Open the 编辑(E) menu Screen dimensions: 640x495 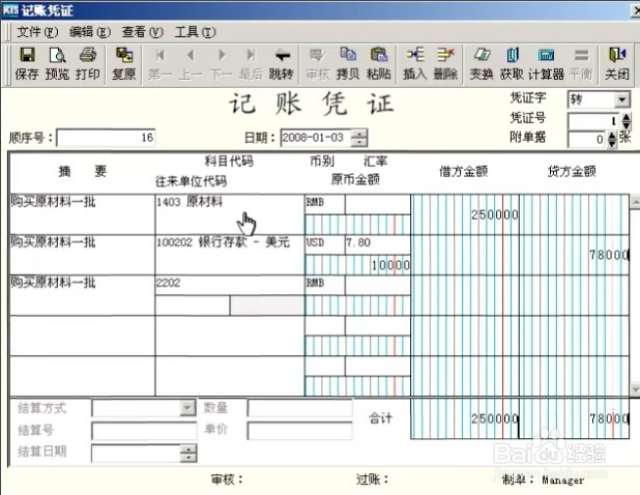pyautogui.click(x=90, y=32)
